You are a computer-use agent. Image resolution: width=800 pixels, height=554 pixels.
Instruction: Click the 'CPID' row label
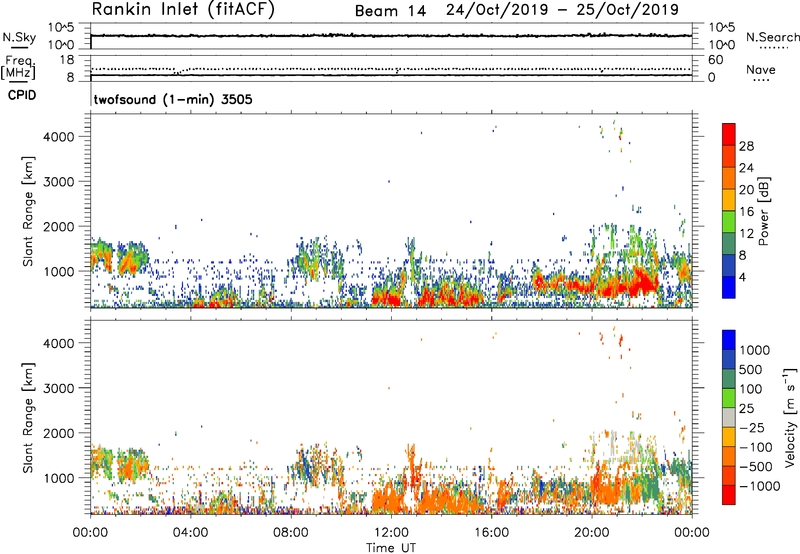22,95
